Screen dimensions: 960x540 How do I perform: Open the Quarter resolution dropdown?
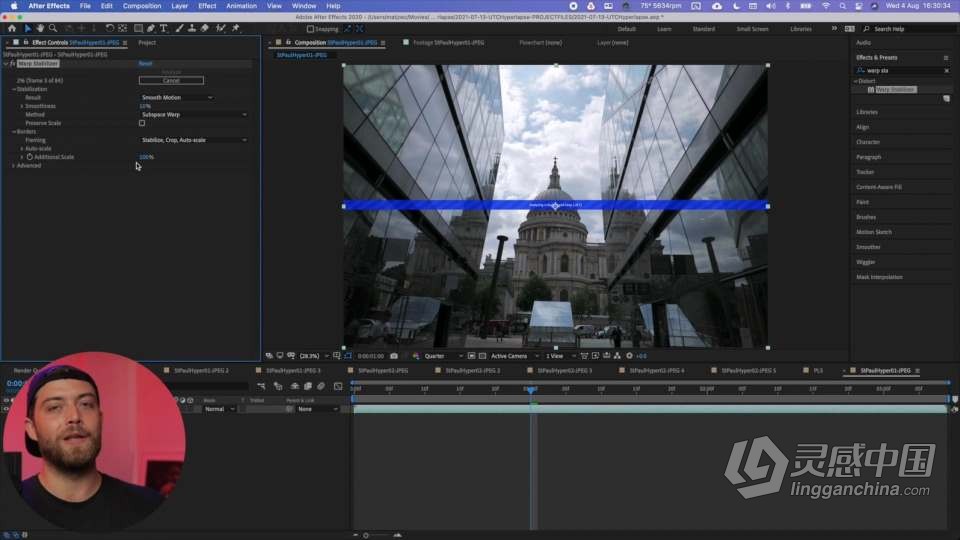444,356
